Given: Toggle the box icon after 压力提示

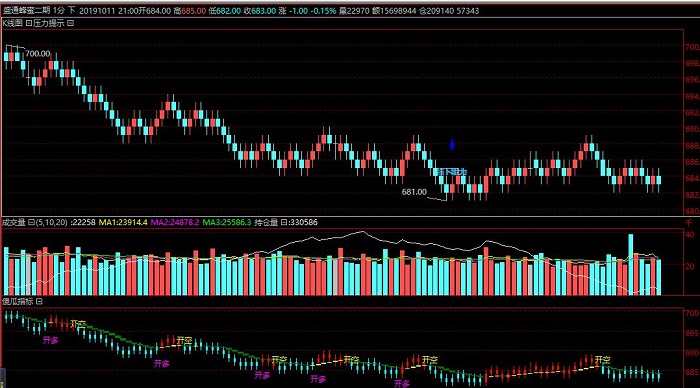Looking at the screenshot, I should (71, 23).
